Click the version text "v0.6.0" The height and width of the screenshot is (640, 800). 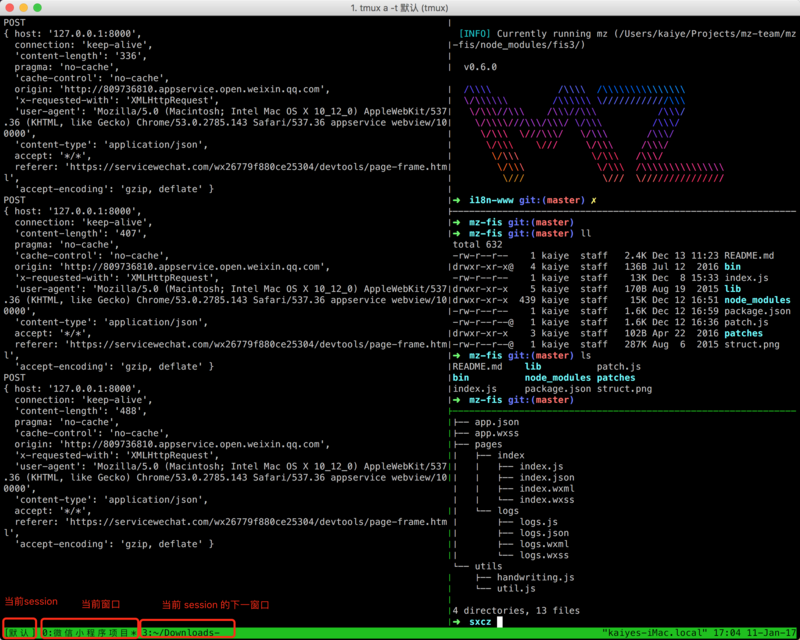click(x=480, y=67)
